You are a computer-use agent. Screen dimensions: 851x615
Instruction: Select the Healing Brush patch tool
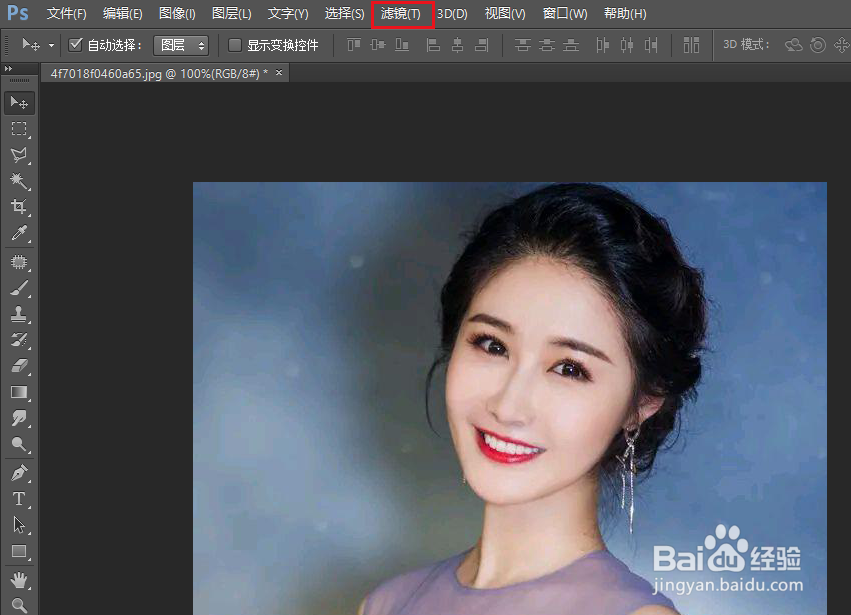pyautogui.click(x=20, y=262)
